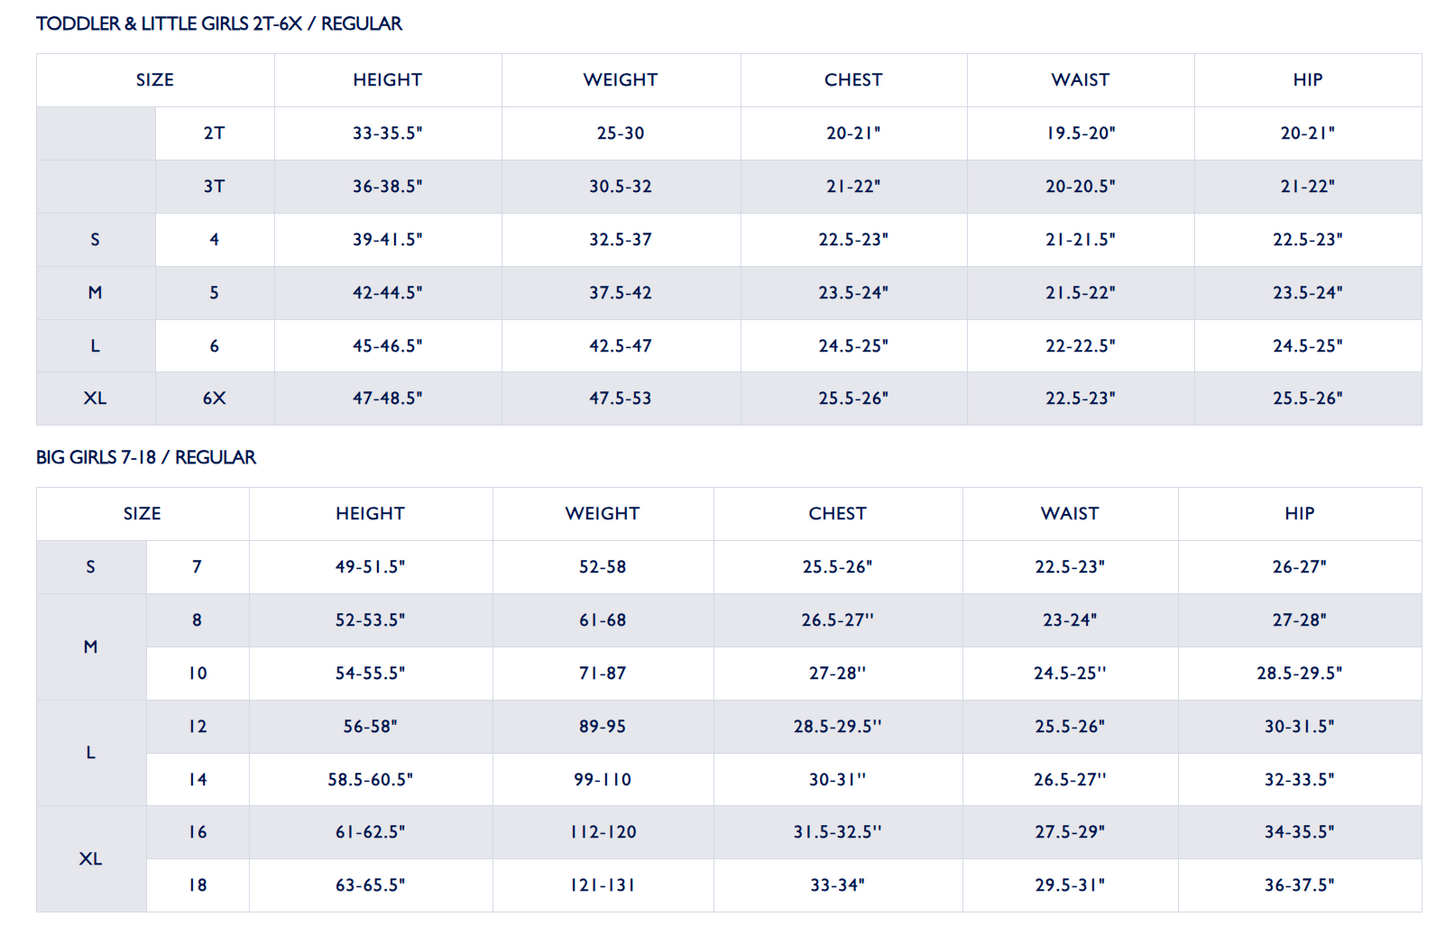The image size is (1445, 926).
Task: Click the 33-35.5" height value
Action: (387, 133)
